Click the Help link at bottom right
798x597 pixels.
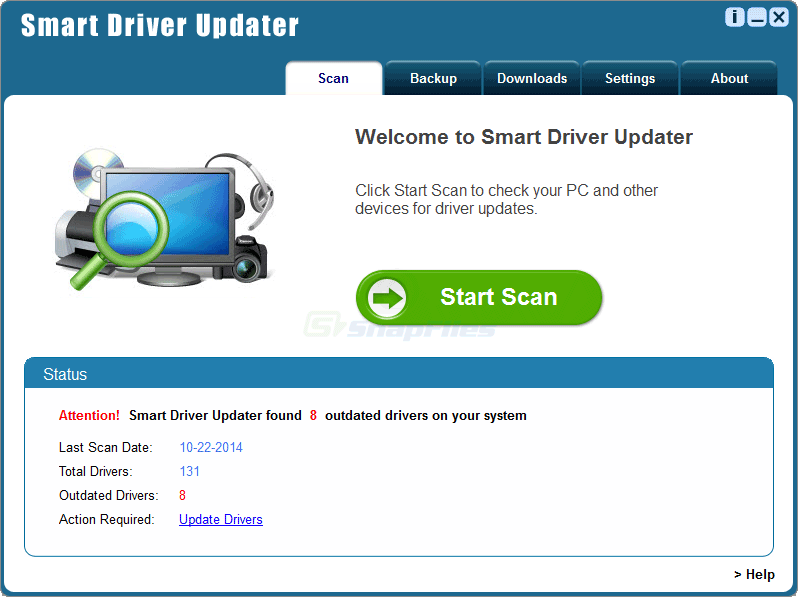(x=754, y=574)
